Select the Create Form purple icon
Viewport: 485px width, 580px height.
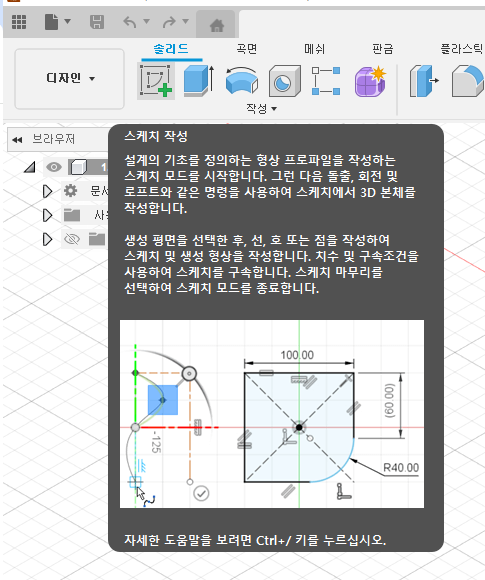click(x=370, y=81)
